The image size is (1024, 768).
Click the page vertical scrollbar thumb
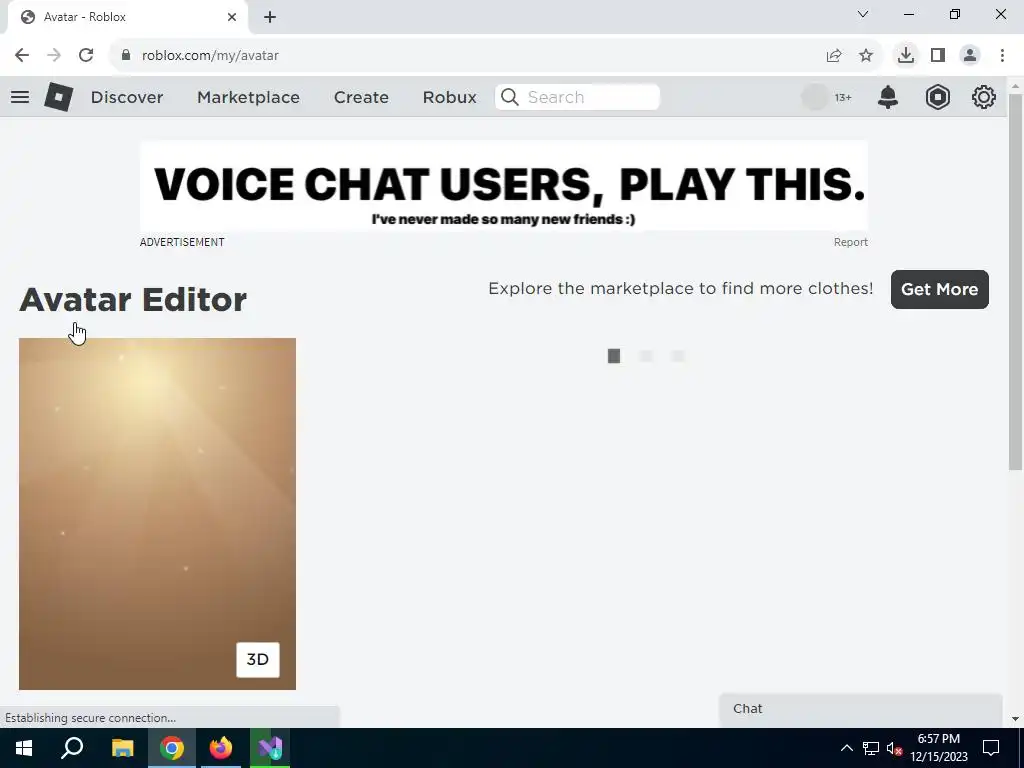[1015, 282]
